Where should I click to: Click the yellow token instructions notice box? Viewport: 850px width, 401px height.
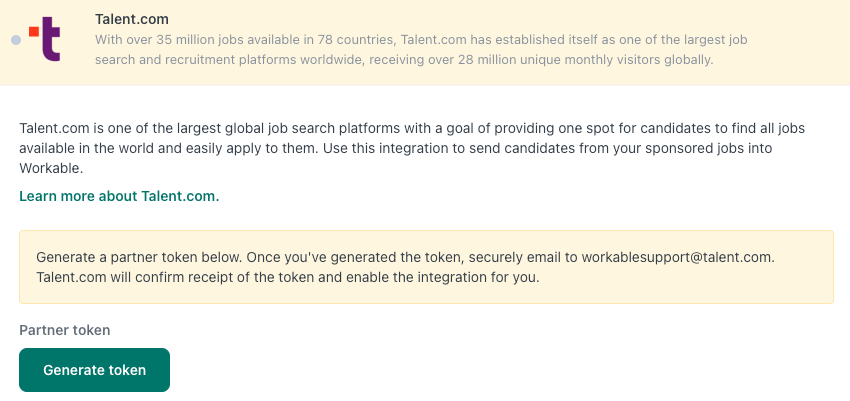point(426,267)
